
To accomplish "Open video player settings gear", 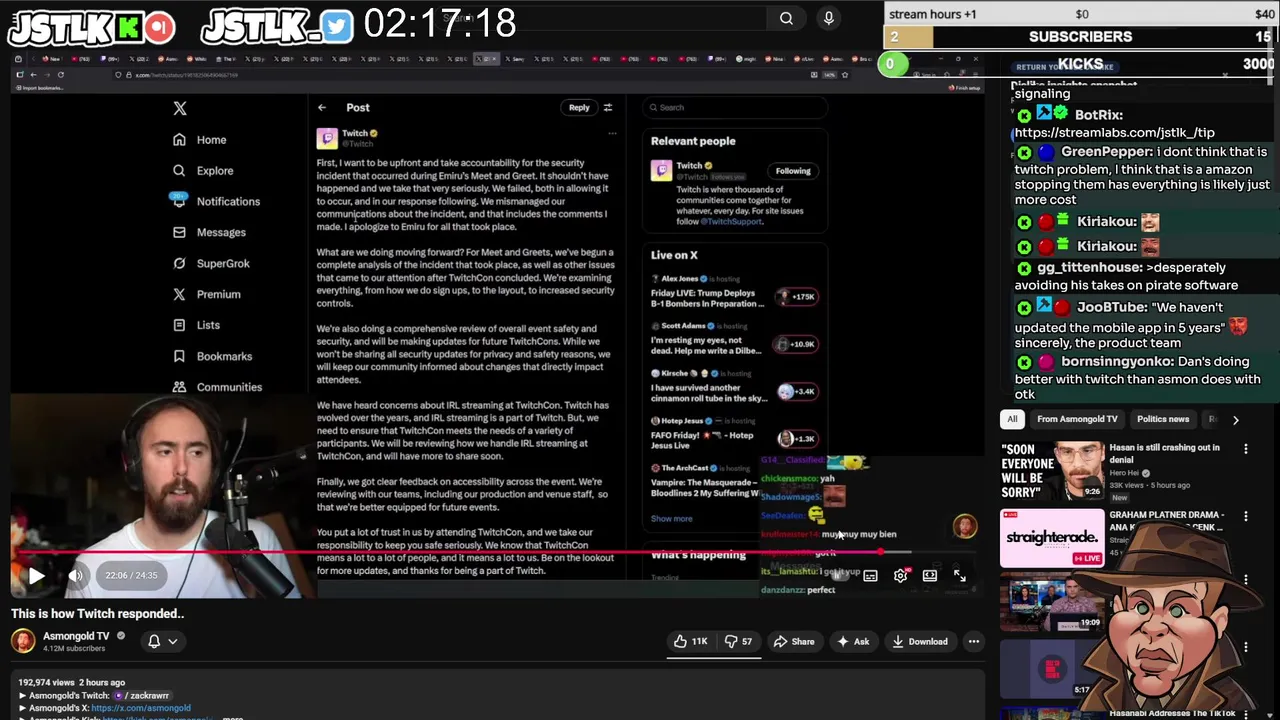I will pos(900,576).
